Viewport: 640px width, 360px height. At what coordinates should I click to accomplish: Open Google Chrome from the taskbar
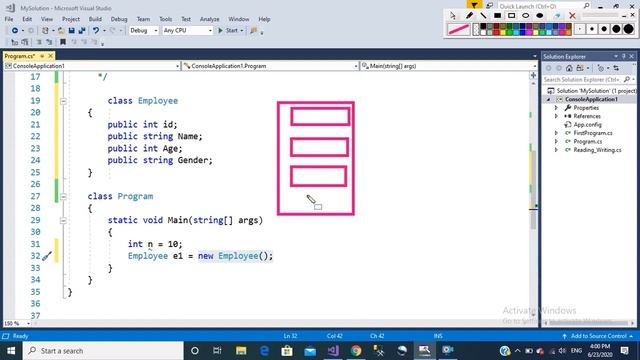point(356,350)
